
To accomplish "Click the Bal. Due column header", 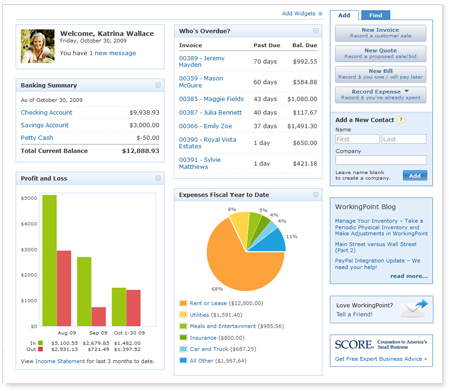I will 305,45.
